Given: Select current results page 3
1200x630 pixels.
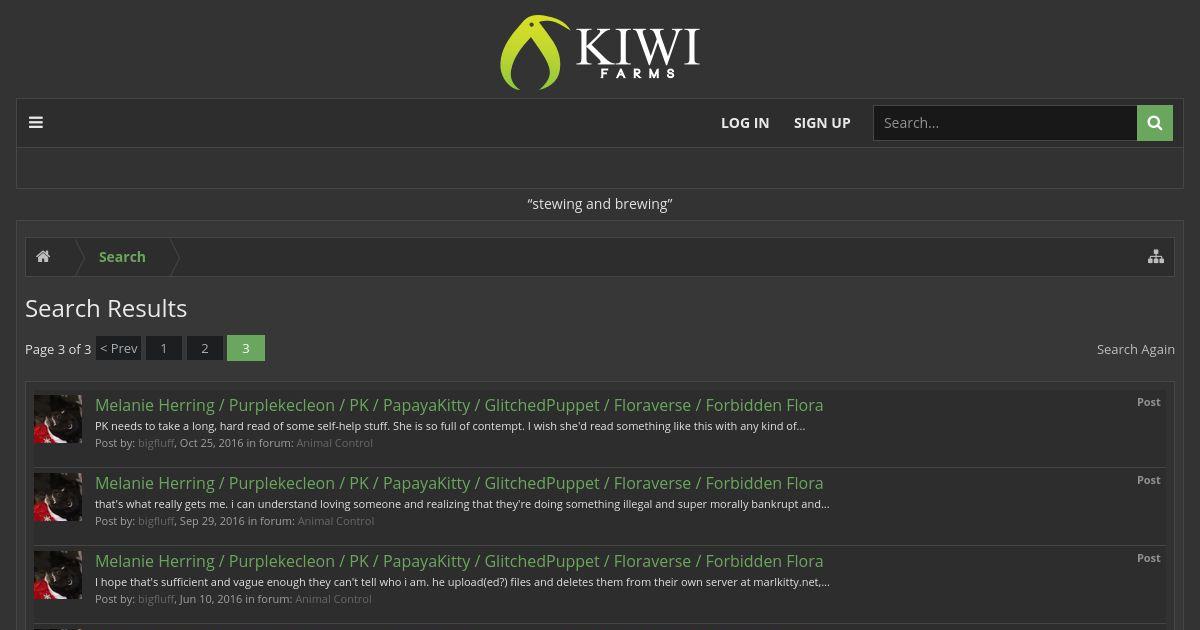Looking at the screenshot, I should pyautogui.click(x=246, y=348).
